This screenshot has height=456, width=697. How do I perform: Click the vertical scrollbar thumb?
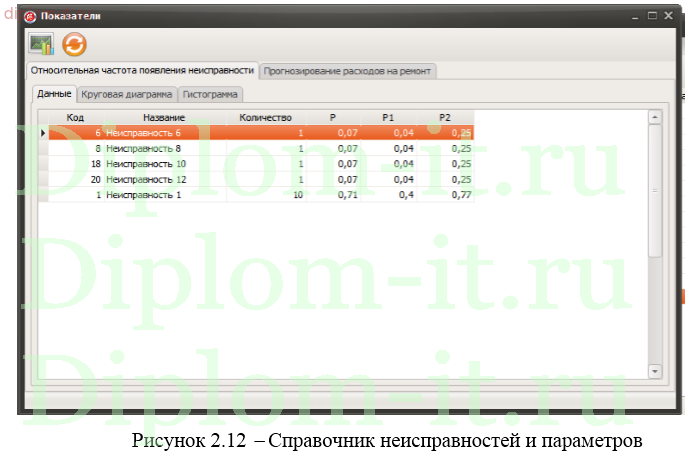coord(655,191)
